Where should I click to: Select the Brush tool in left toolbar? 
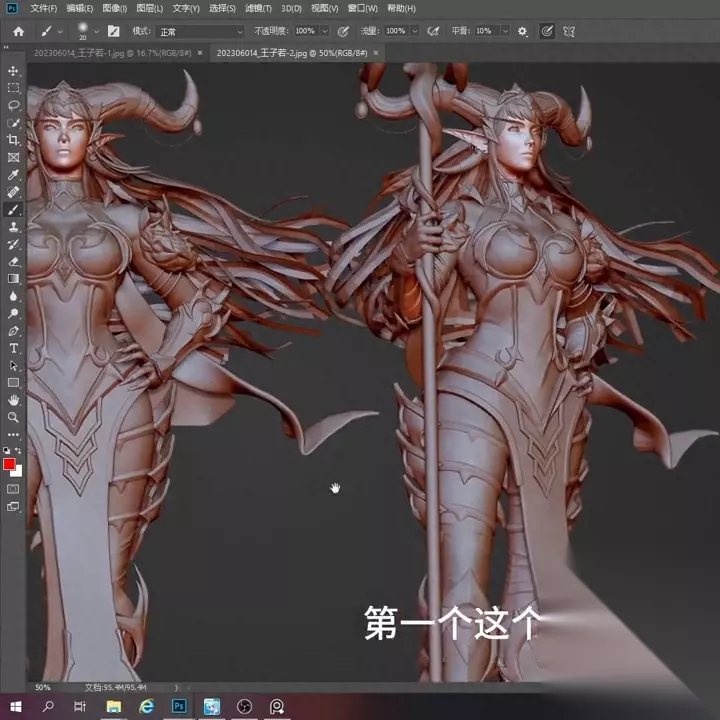(x=13, y=209)
